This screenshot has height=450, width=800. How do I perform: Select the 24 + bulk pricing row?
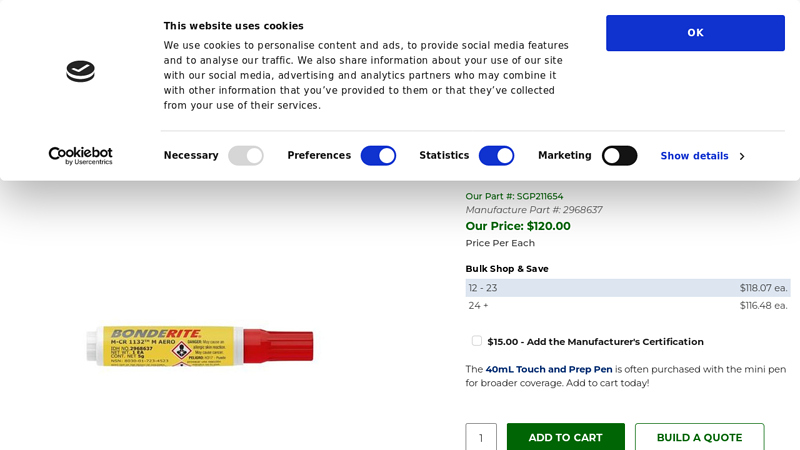(627, 306)
